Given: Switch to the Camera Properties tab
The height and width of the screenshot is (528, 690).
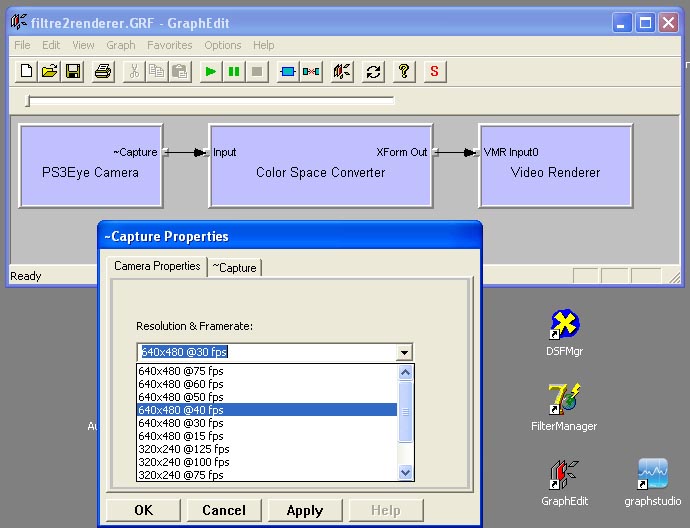Looking at the screenshot, I should pyautogui.click(x=157, y=266).
